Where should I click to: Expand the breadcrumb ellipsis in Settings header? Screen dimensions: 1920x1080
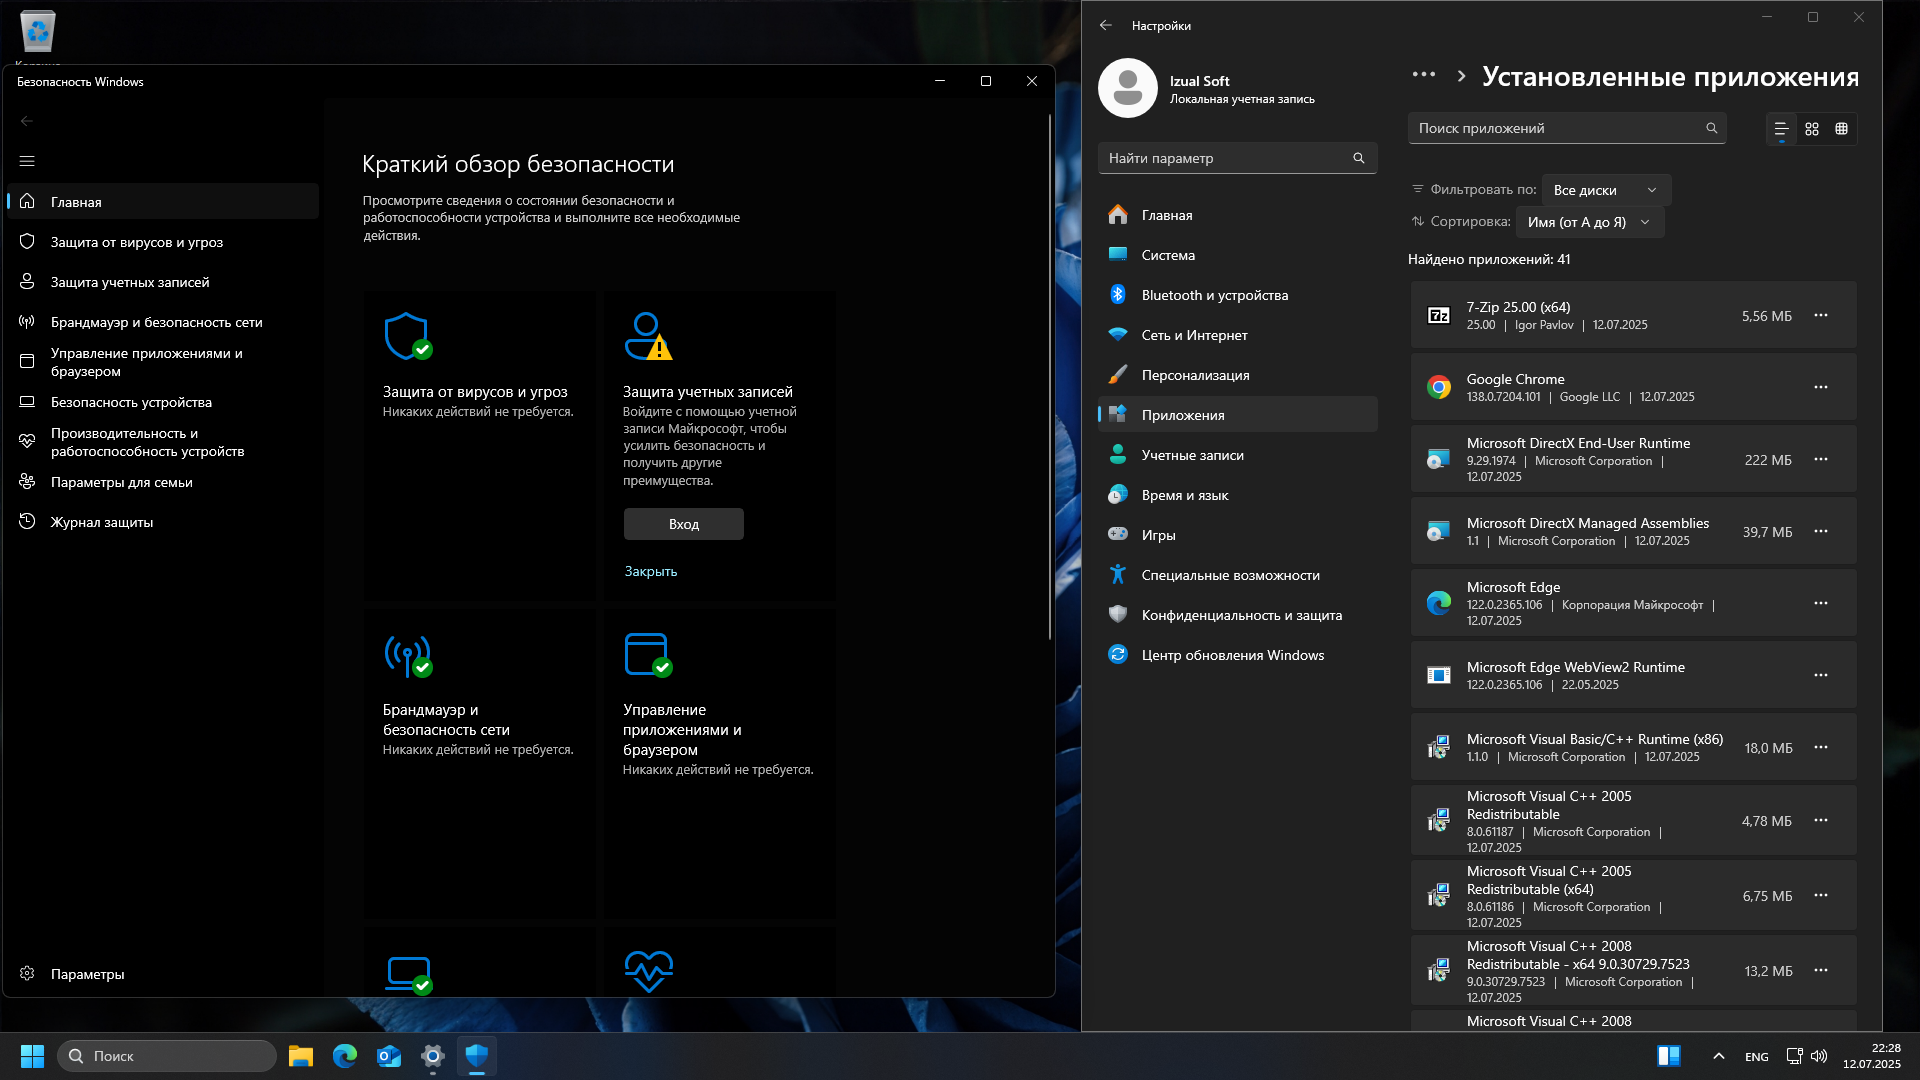(1424, 75)
